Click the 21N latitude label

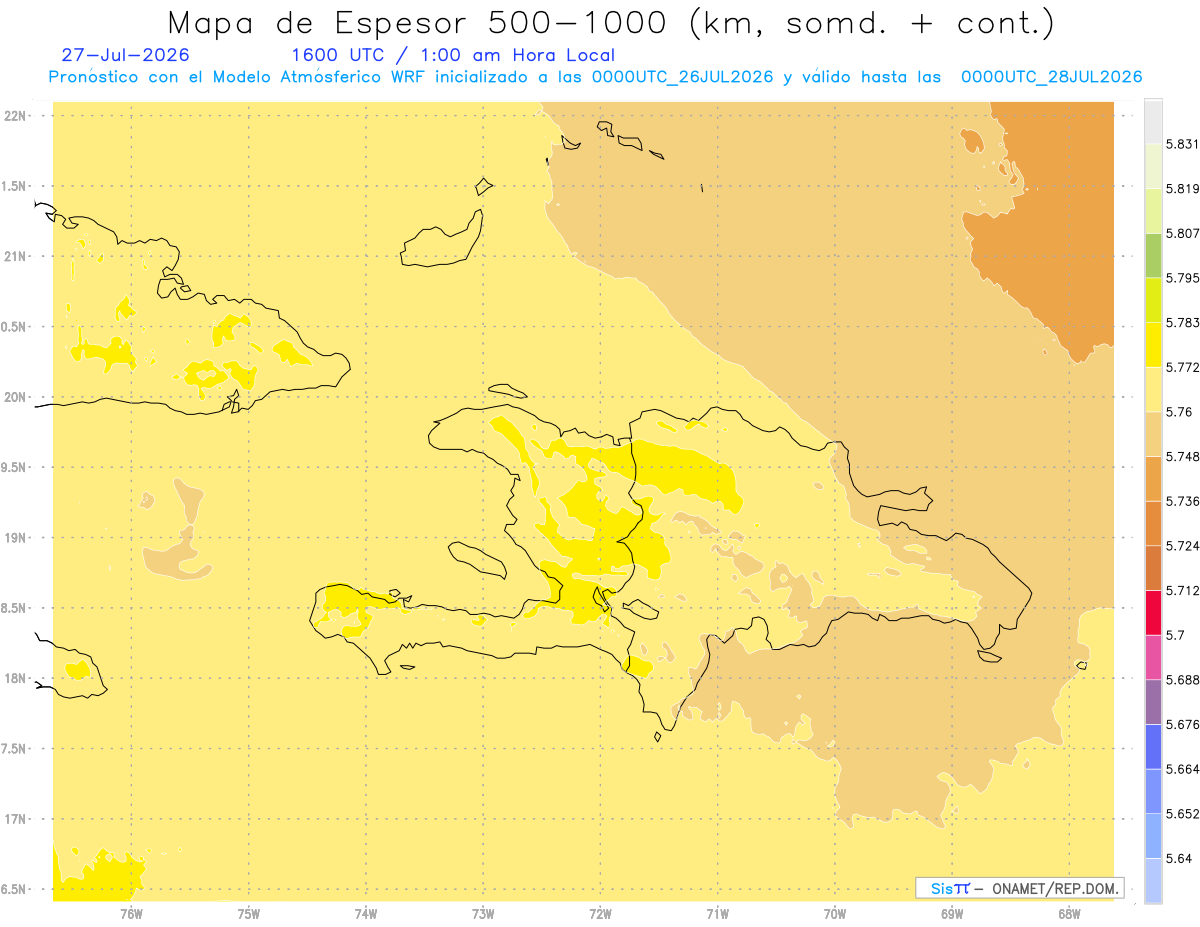coord(14,256)
